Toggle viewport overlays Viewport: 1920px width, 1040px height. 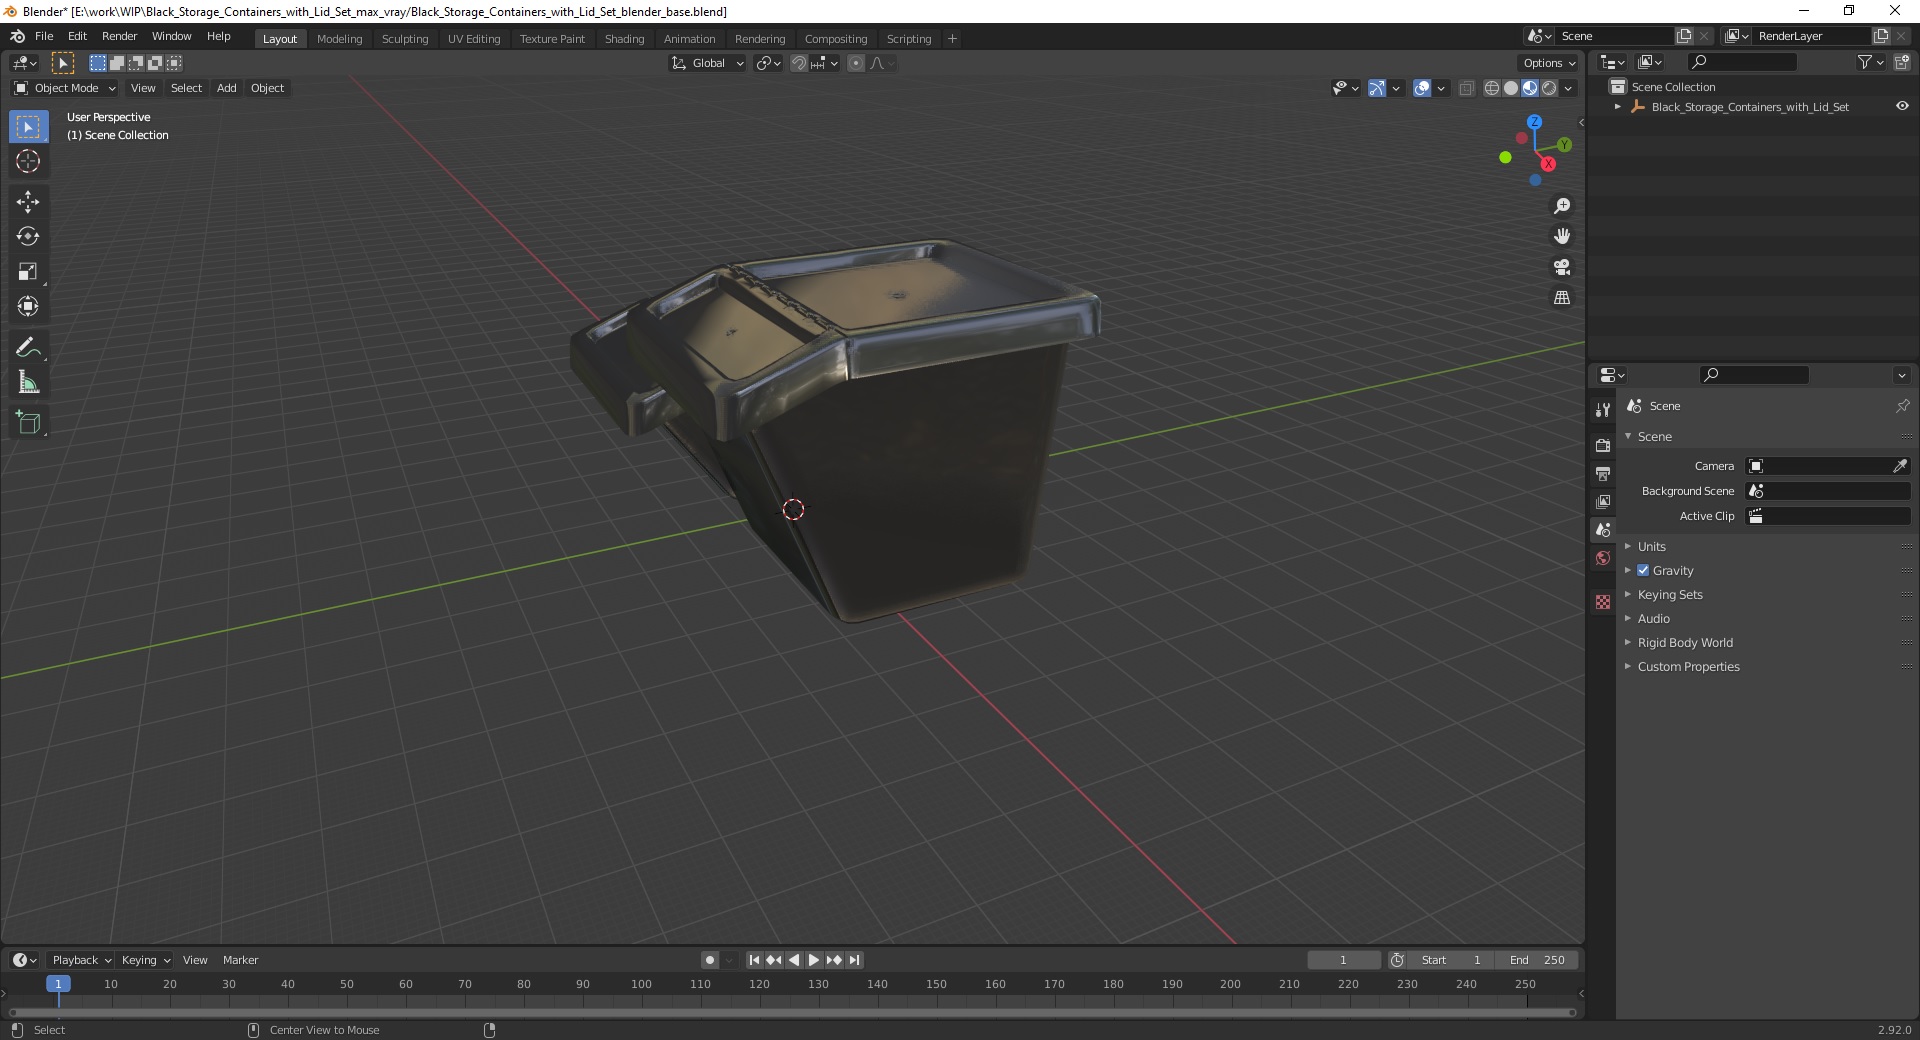pos(1422,88)
